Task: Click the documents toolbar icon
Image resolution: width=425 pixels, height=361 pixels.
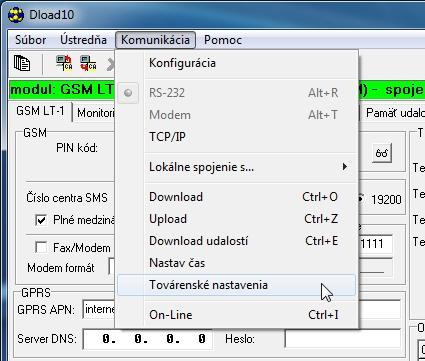Action: point(22,63)
